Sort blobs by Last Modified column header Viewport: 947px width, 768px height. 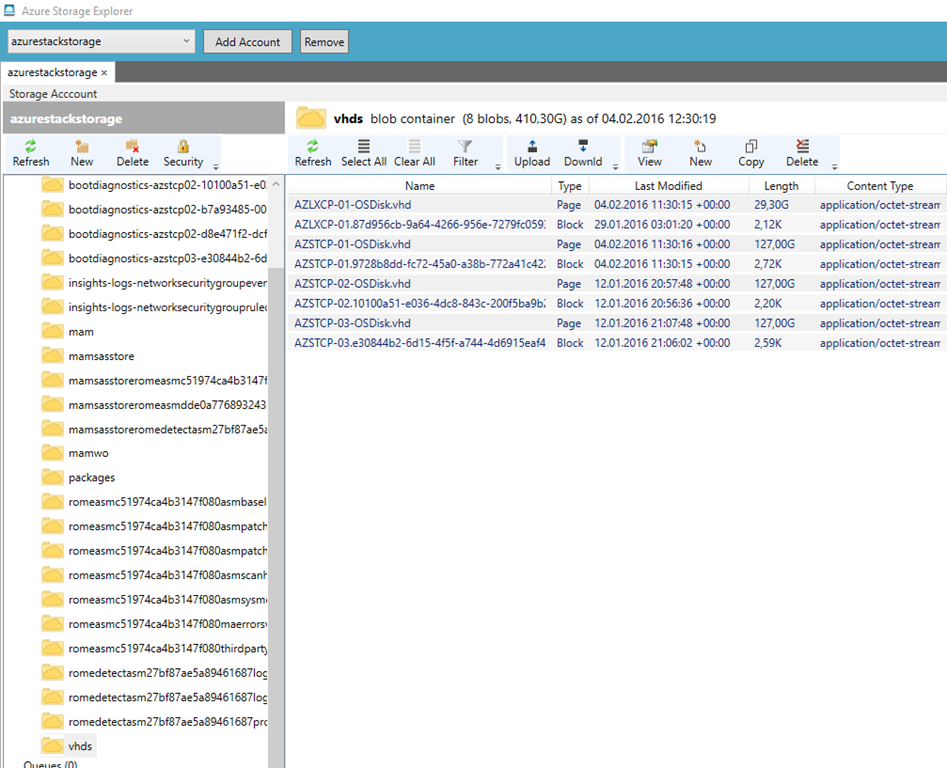(x=668, y=186)
